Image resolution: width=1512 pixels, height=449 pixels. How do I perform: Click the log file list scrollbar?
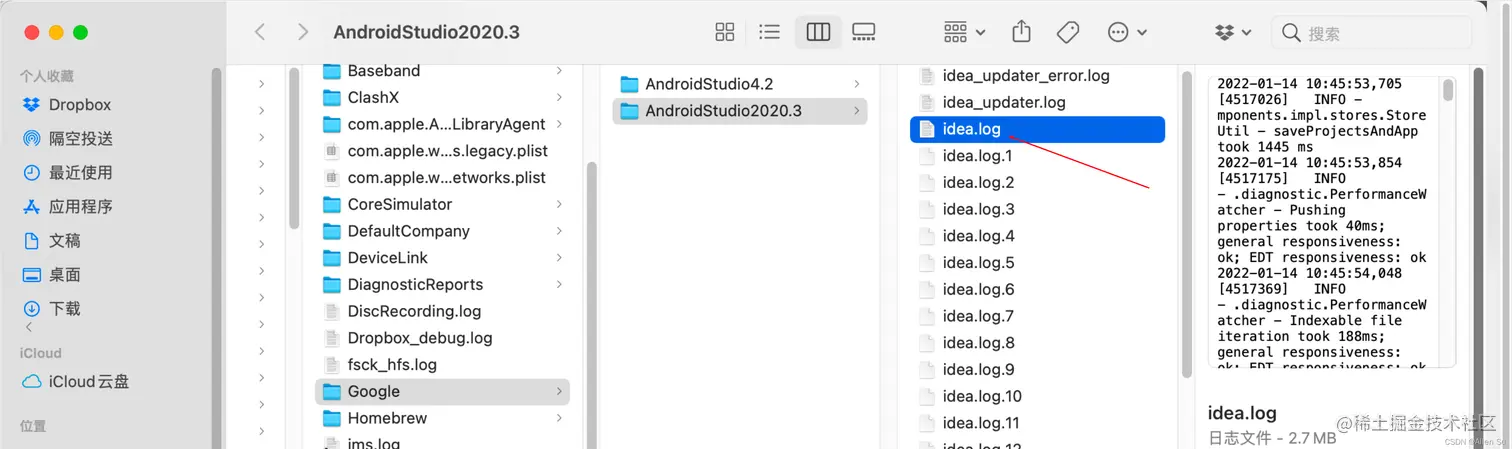pos(1187,222)
